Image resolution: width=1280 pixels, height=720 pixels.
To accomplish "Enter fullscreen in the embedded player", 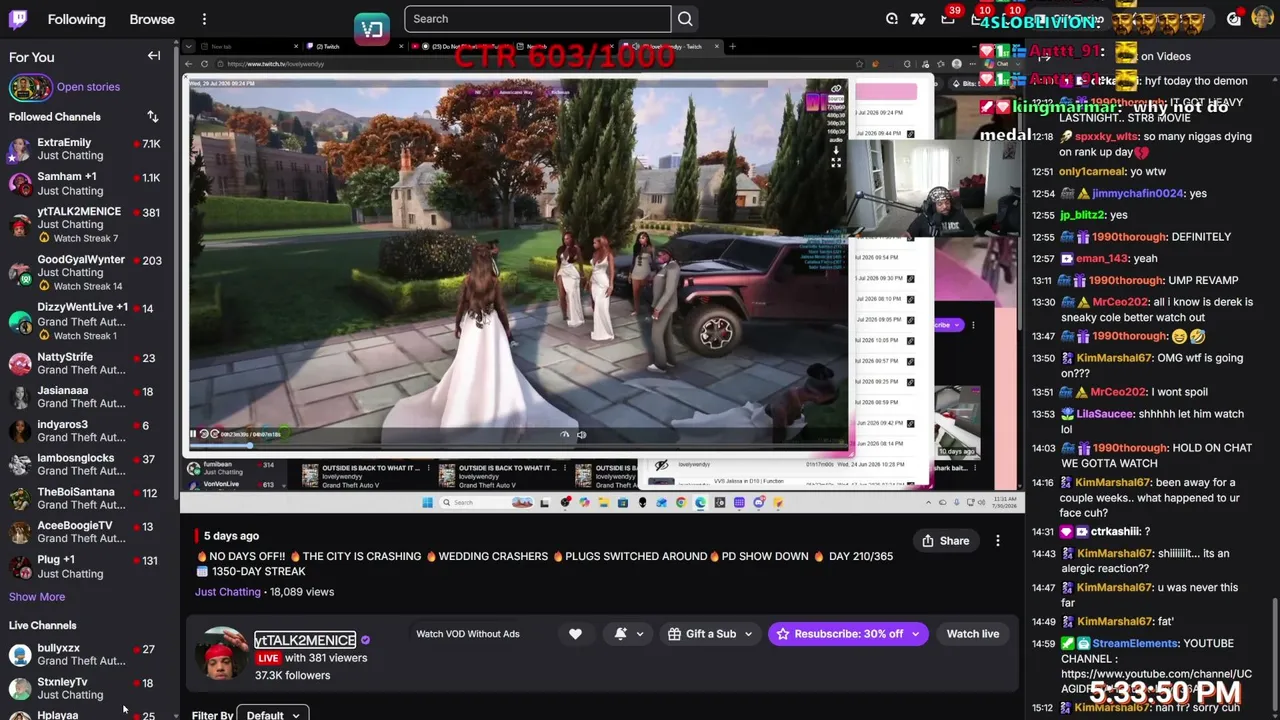I will click(836, 162).
